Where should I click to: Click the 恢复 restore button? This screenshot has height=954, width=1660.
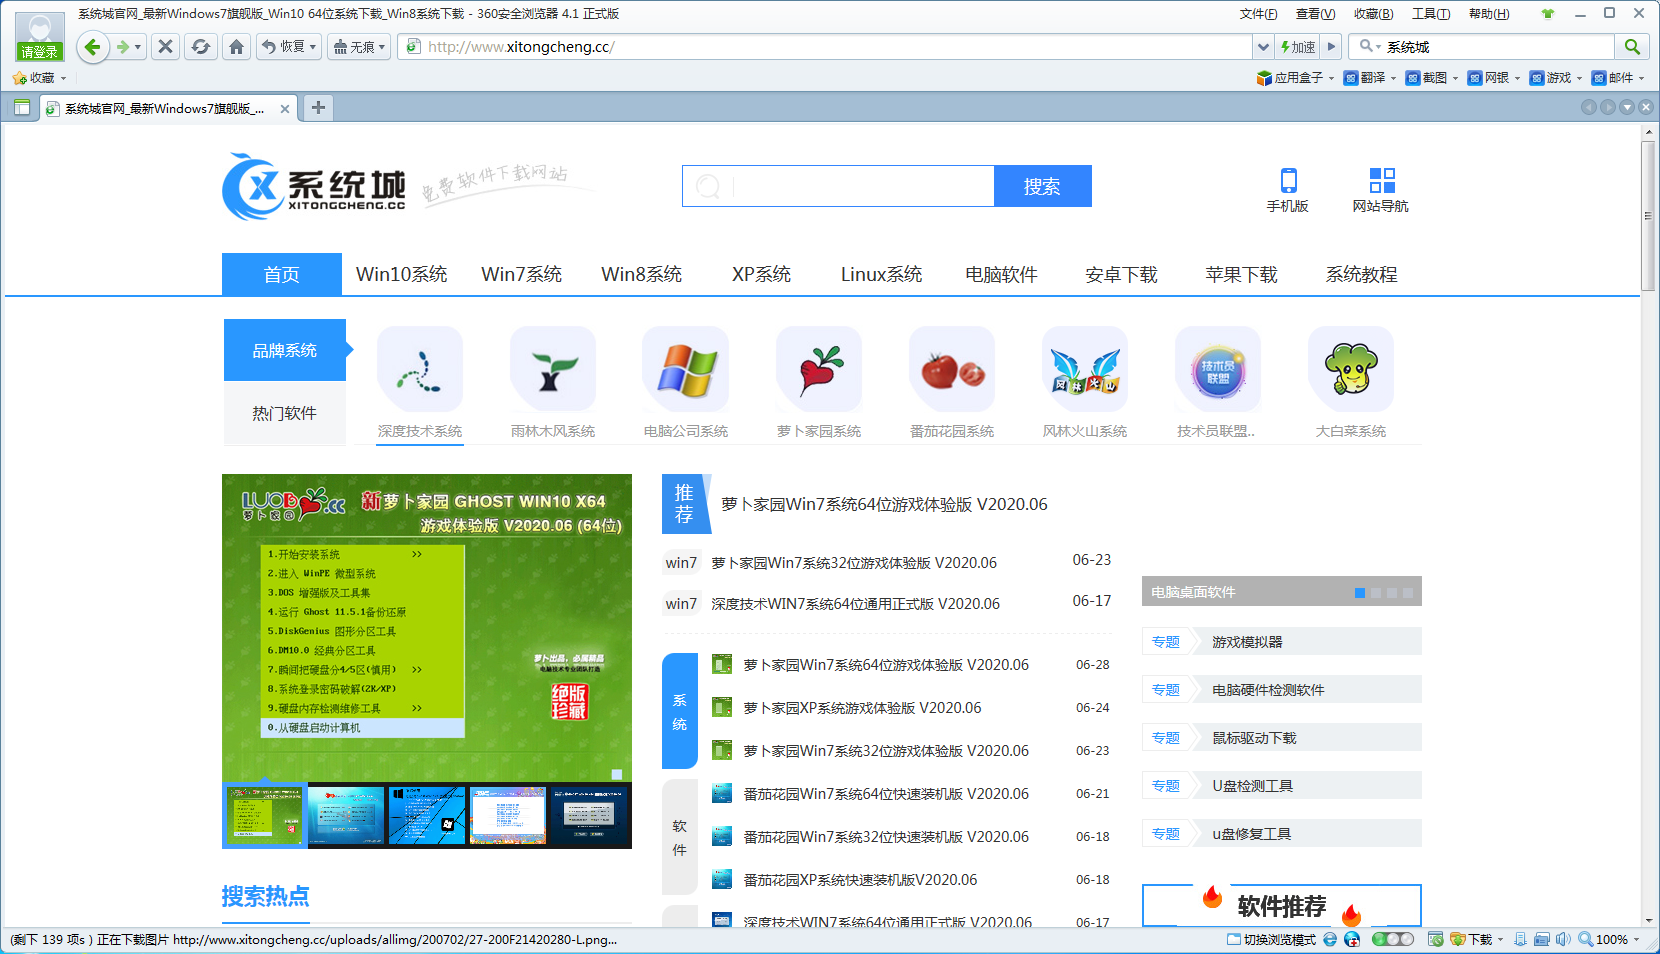(283, 47)
